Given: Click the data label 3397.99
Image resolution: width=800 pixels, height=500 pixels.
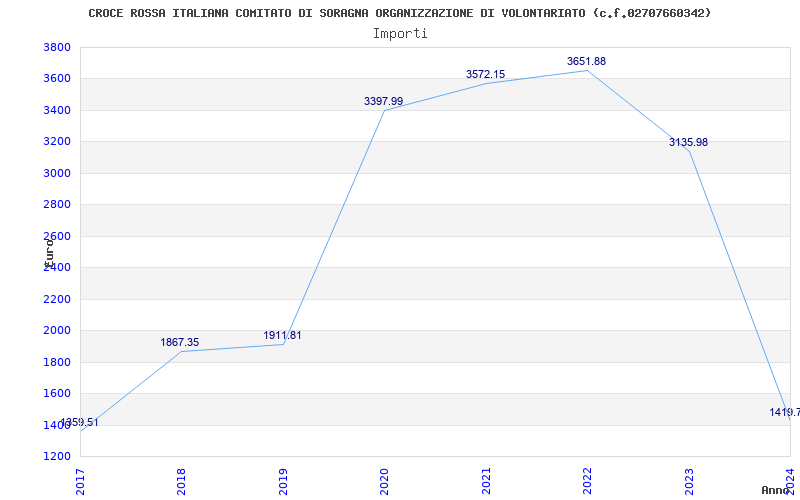Looking at the screenshot, I should click(x=383, y=102).
